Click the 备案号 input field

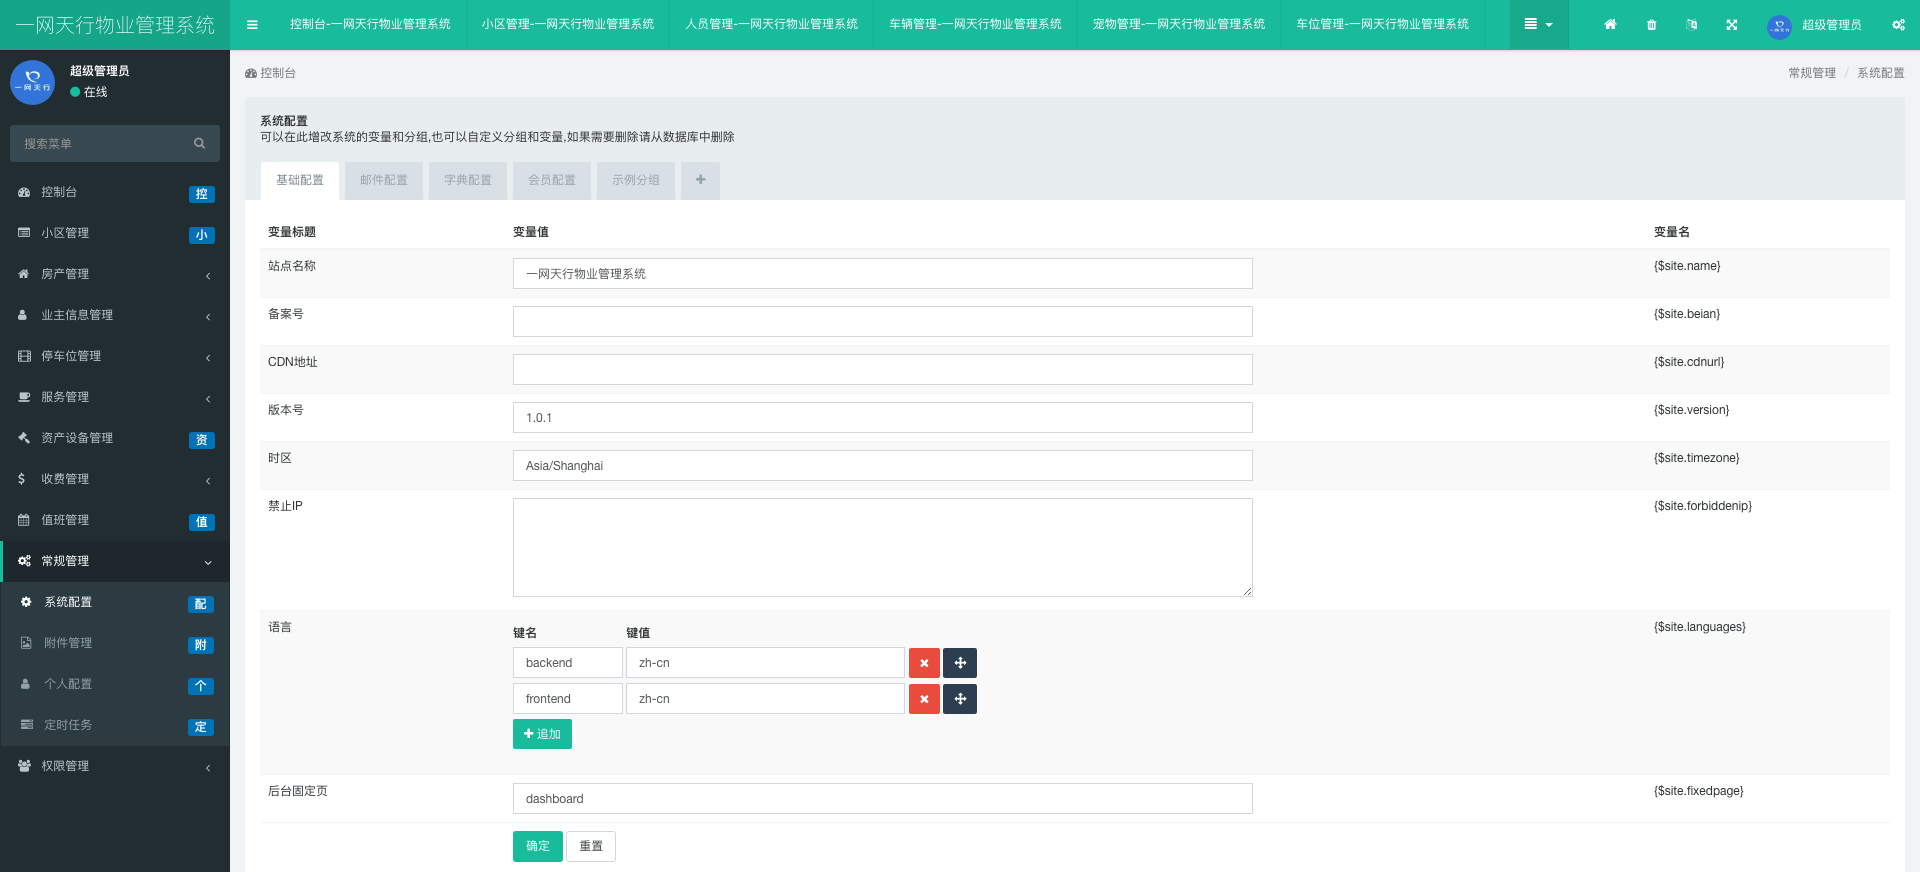pyautogui.click(x=882, y=322)
